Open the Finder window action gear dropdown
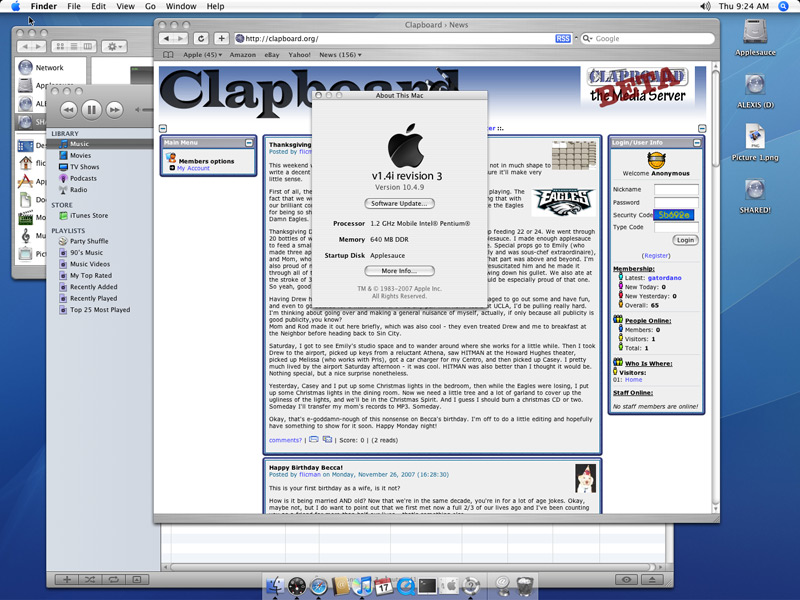The width and height of the screenshot is (800, 600). [114, 46]
